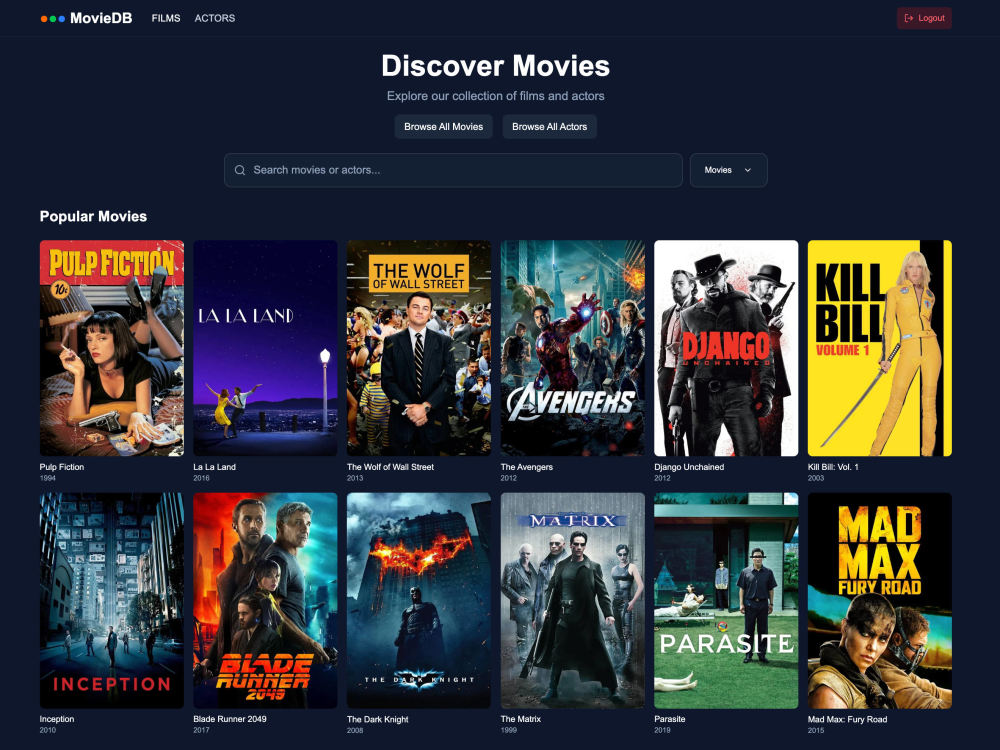Viewport: 1000px width, 750px height.
Task: Click 'Kill Bill: Vol. 1' title text
Action: (833, 467)
